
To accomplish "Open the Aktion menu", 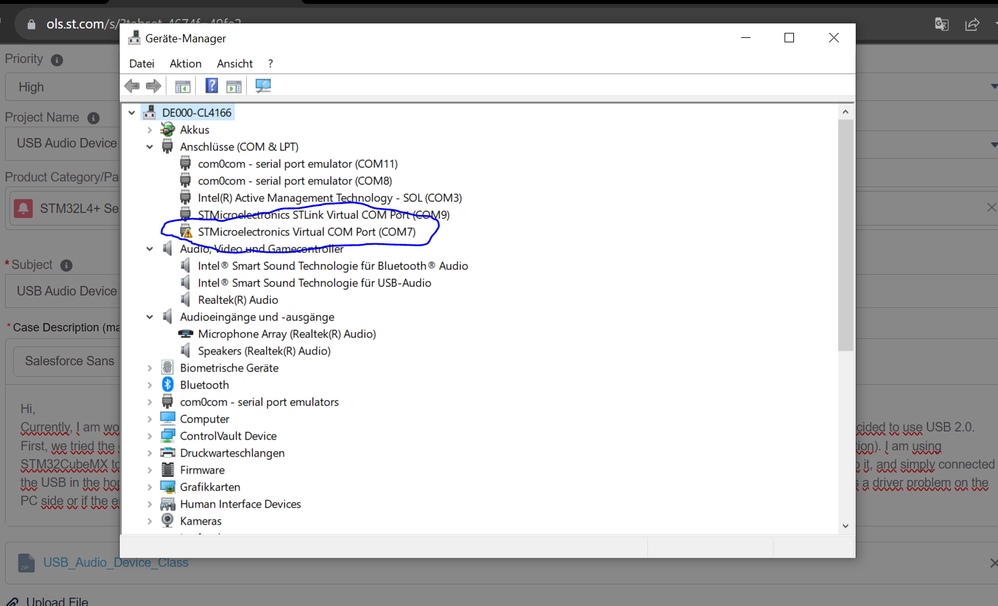I will point(185,64).
